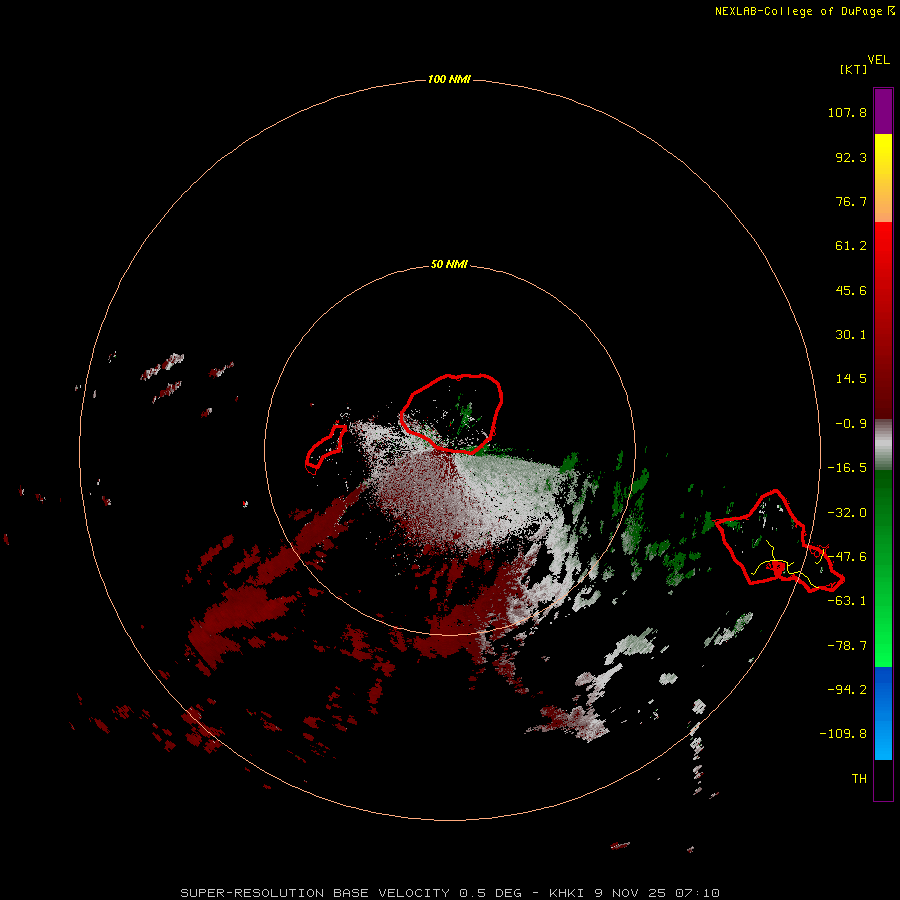Image resolution: width=900 pixels, height=900 pixels.
Task: Click the purple segment of the color bar
Action: [x=883, y=111]
